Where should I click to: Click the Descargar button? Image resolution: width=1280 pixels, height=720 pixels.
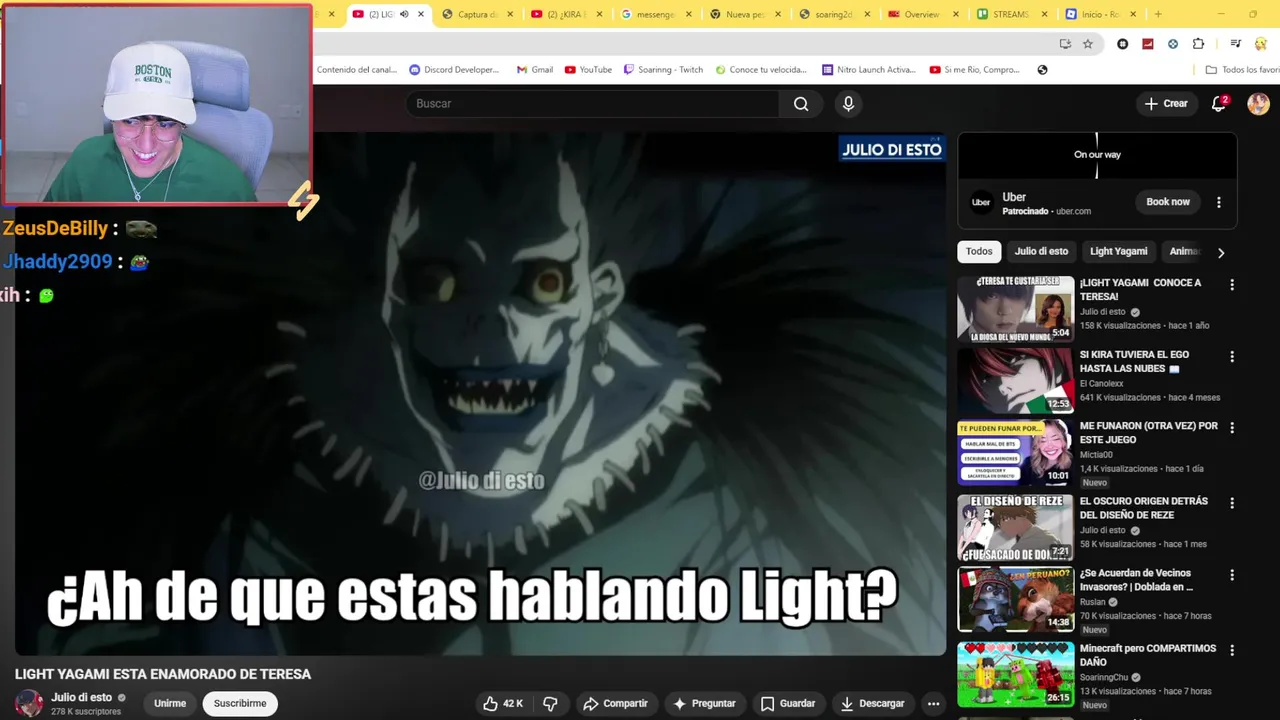[x=872, y=704]
